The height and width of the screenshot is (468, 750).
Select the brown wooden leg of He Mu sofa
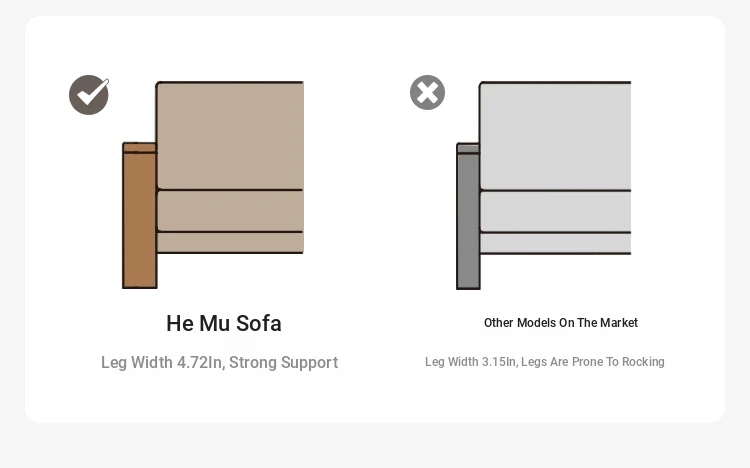(x=140, y=220)
